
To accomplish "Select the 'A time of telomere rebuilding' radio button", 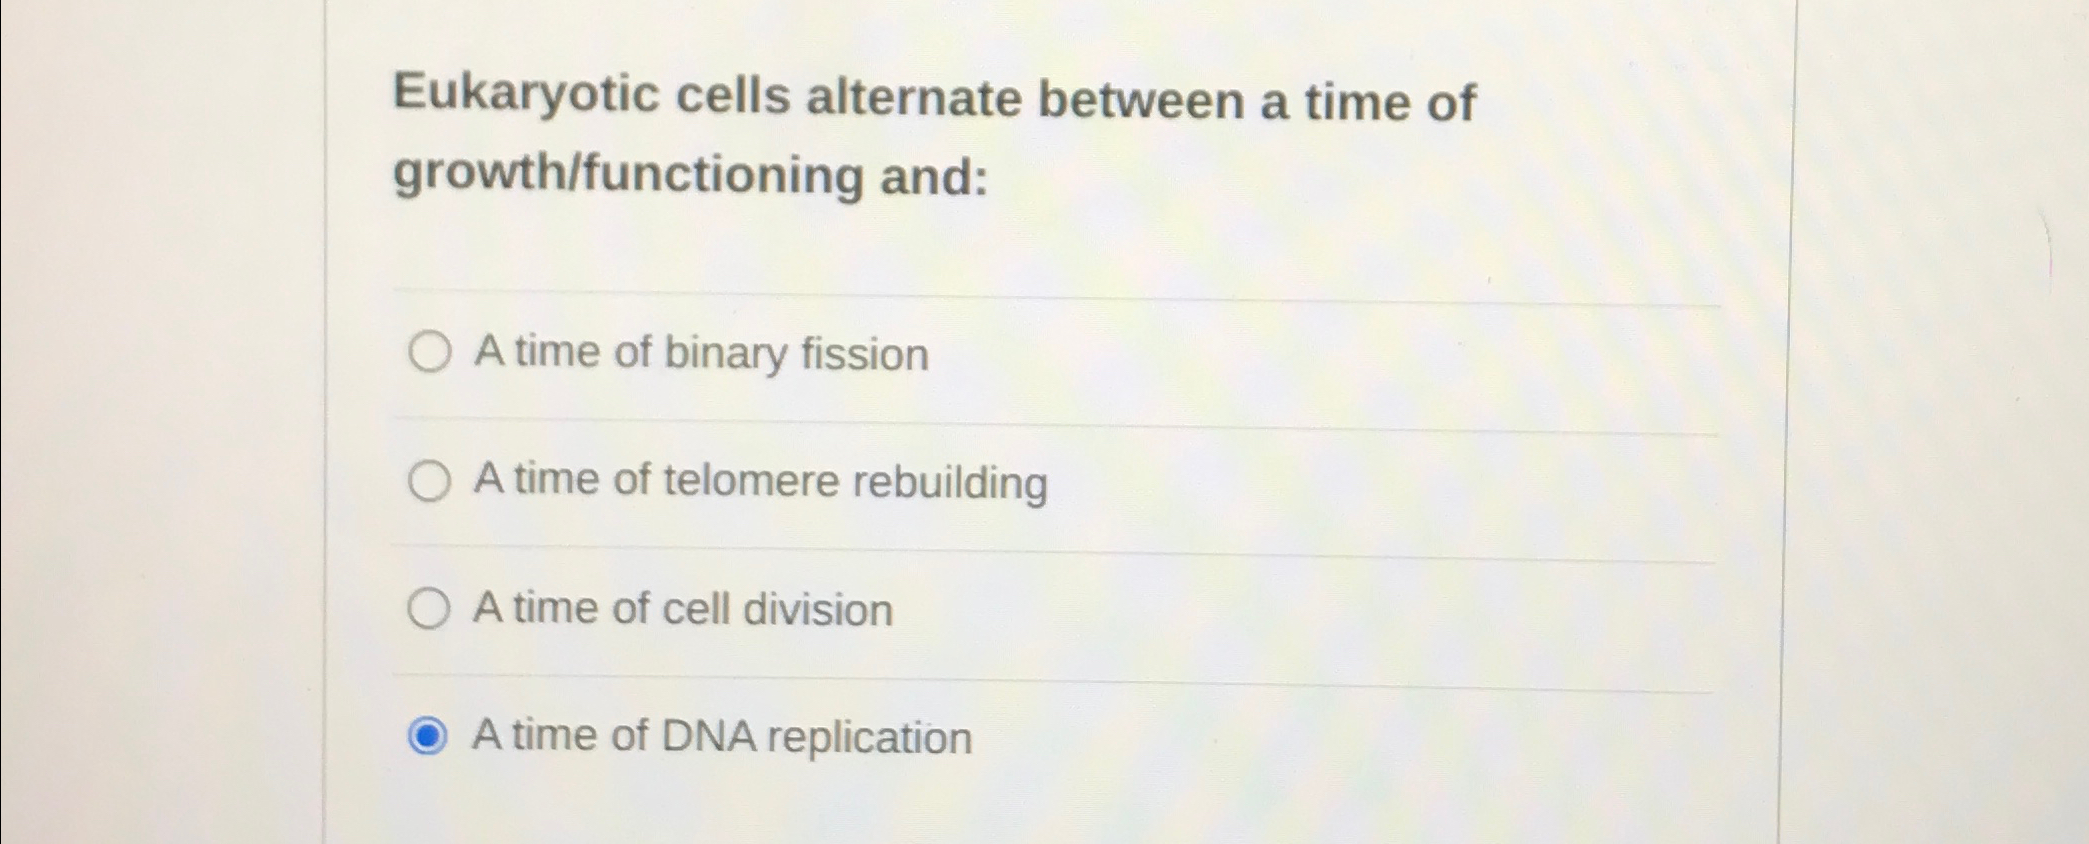I will tap(430, 482).
